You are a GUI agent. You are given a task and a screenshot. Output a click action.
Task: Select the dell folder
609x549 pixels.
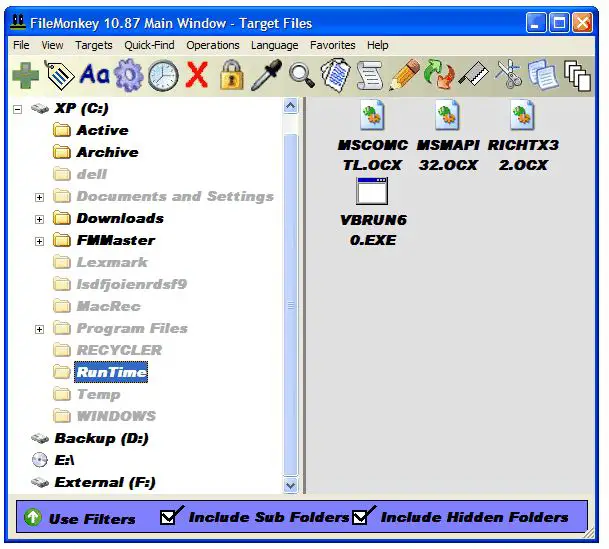pos(92,174)
